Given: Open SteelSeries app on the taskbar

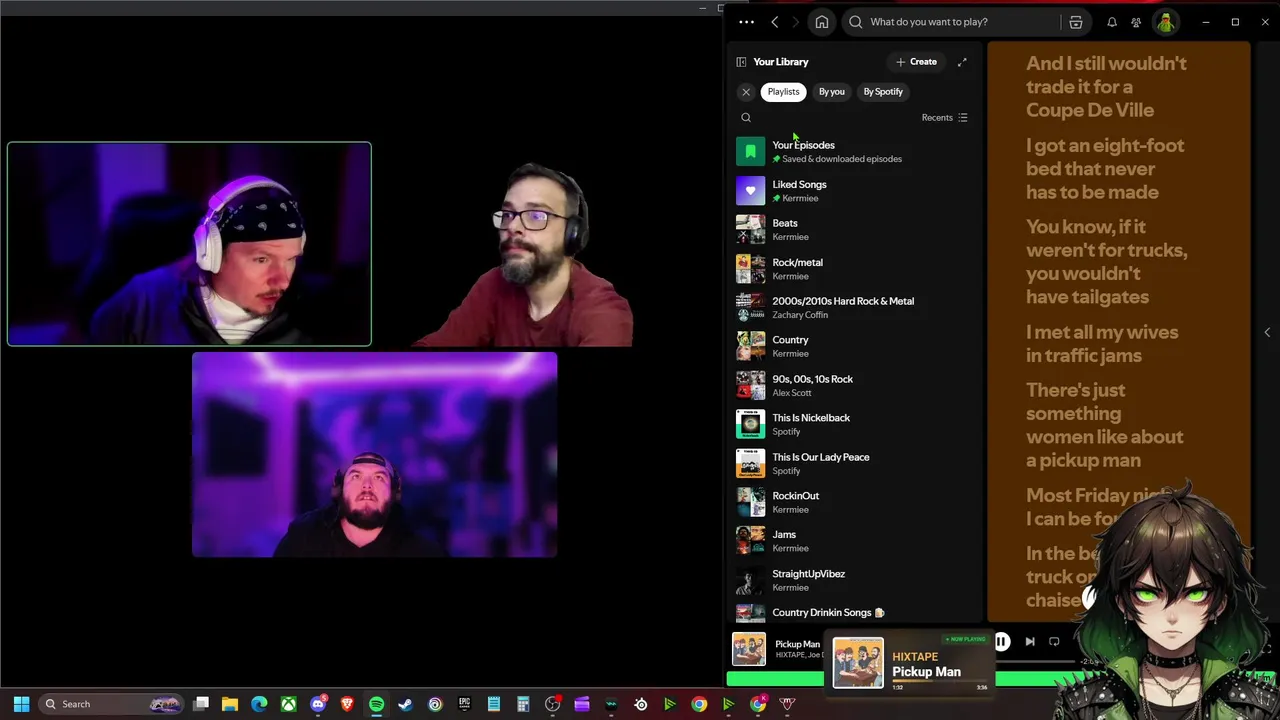Looking at the screenshot, I should pos(641,704).
